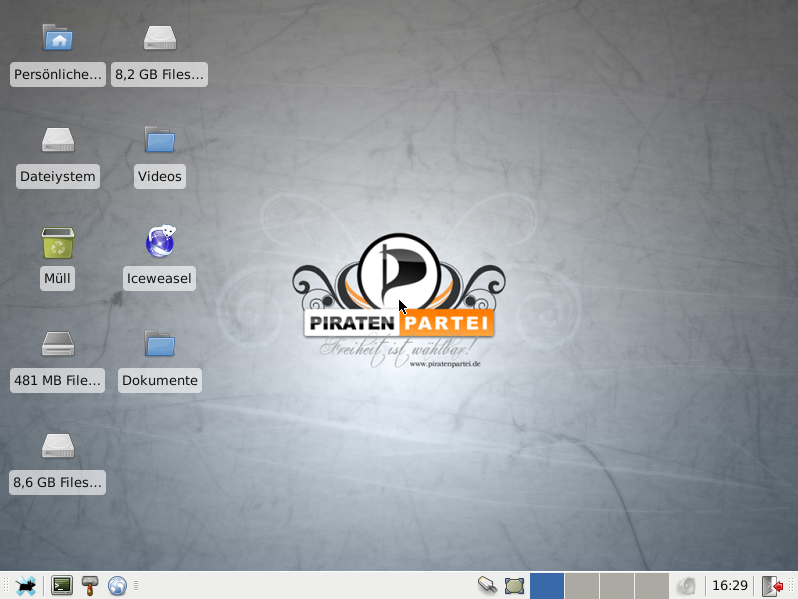Launch the terminal from the panel
This screenshot has width=798, height=599.
[62, 586]
